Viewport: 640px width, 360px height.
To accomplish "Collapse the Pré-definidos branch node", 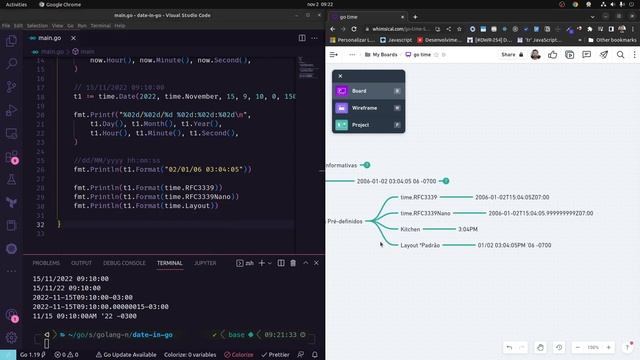I will pyautogui.click(x=345, y=221).
